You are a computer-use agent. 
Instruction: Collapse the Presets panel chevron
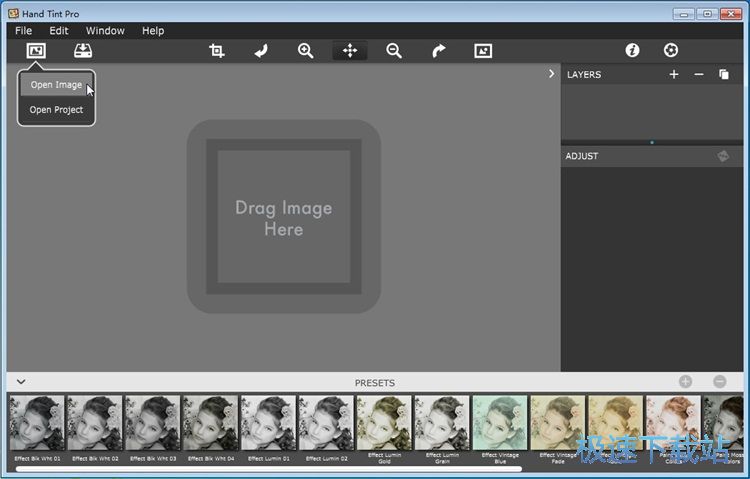coord(21,382)
